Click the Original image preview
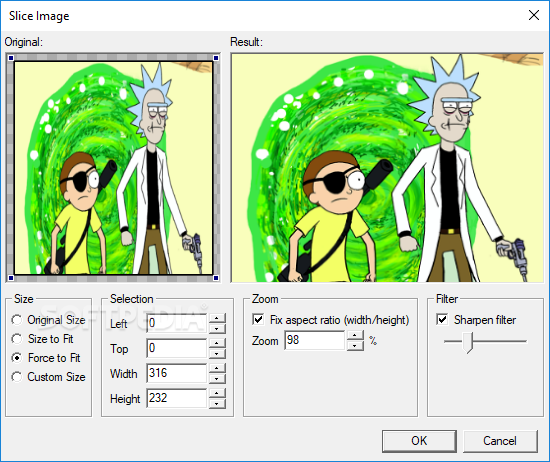Viewport: 550px width, 462px height. tap(113, 168)
